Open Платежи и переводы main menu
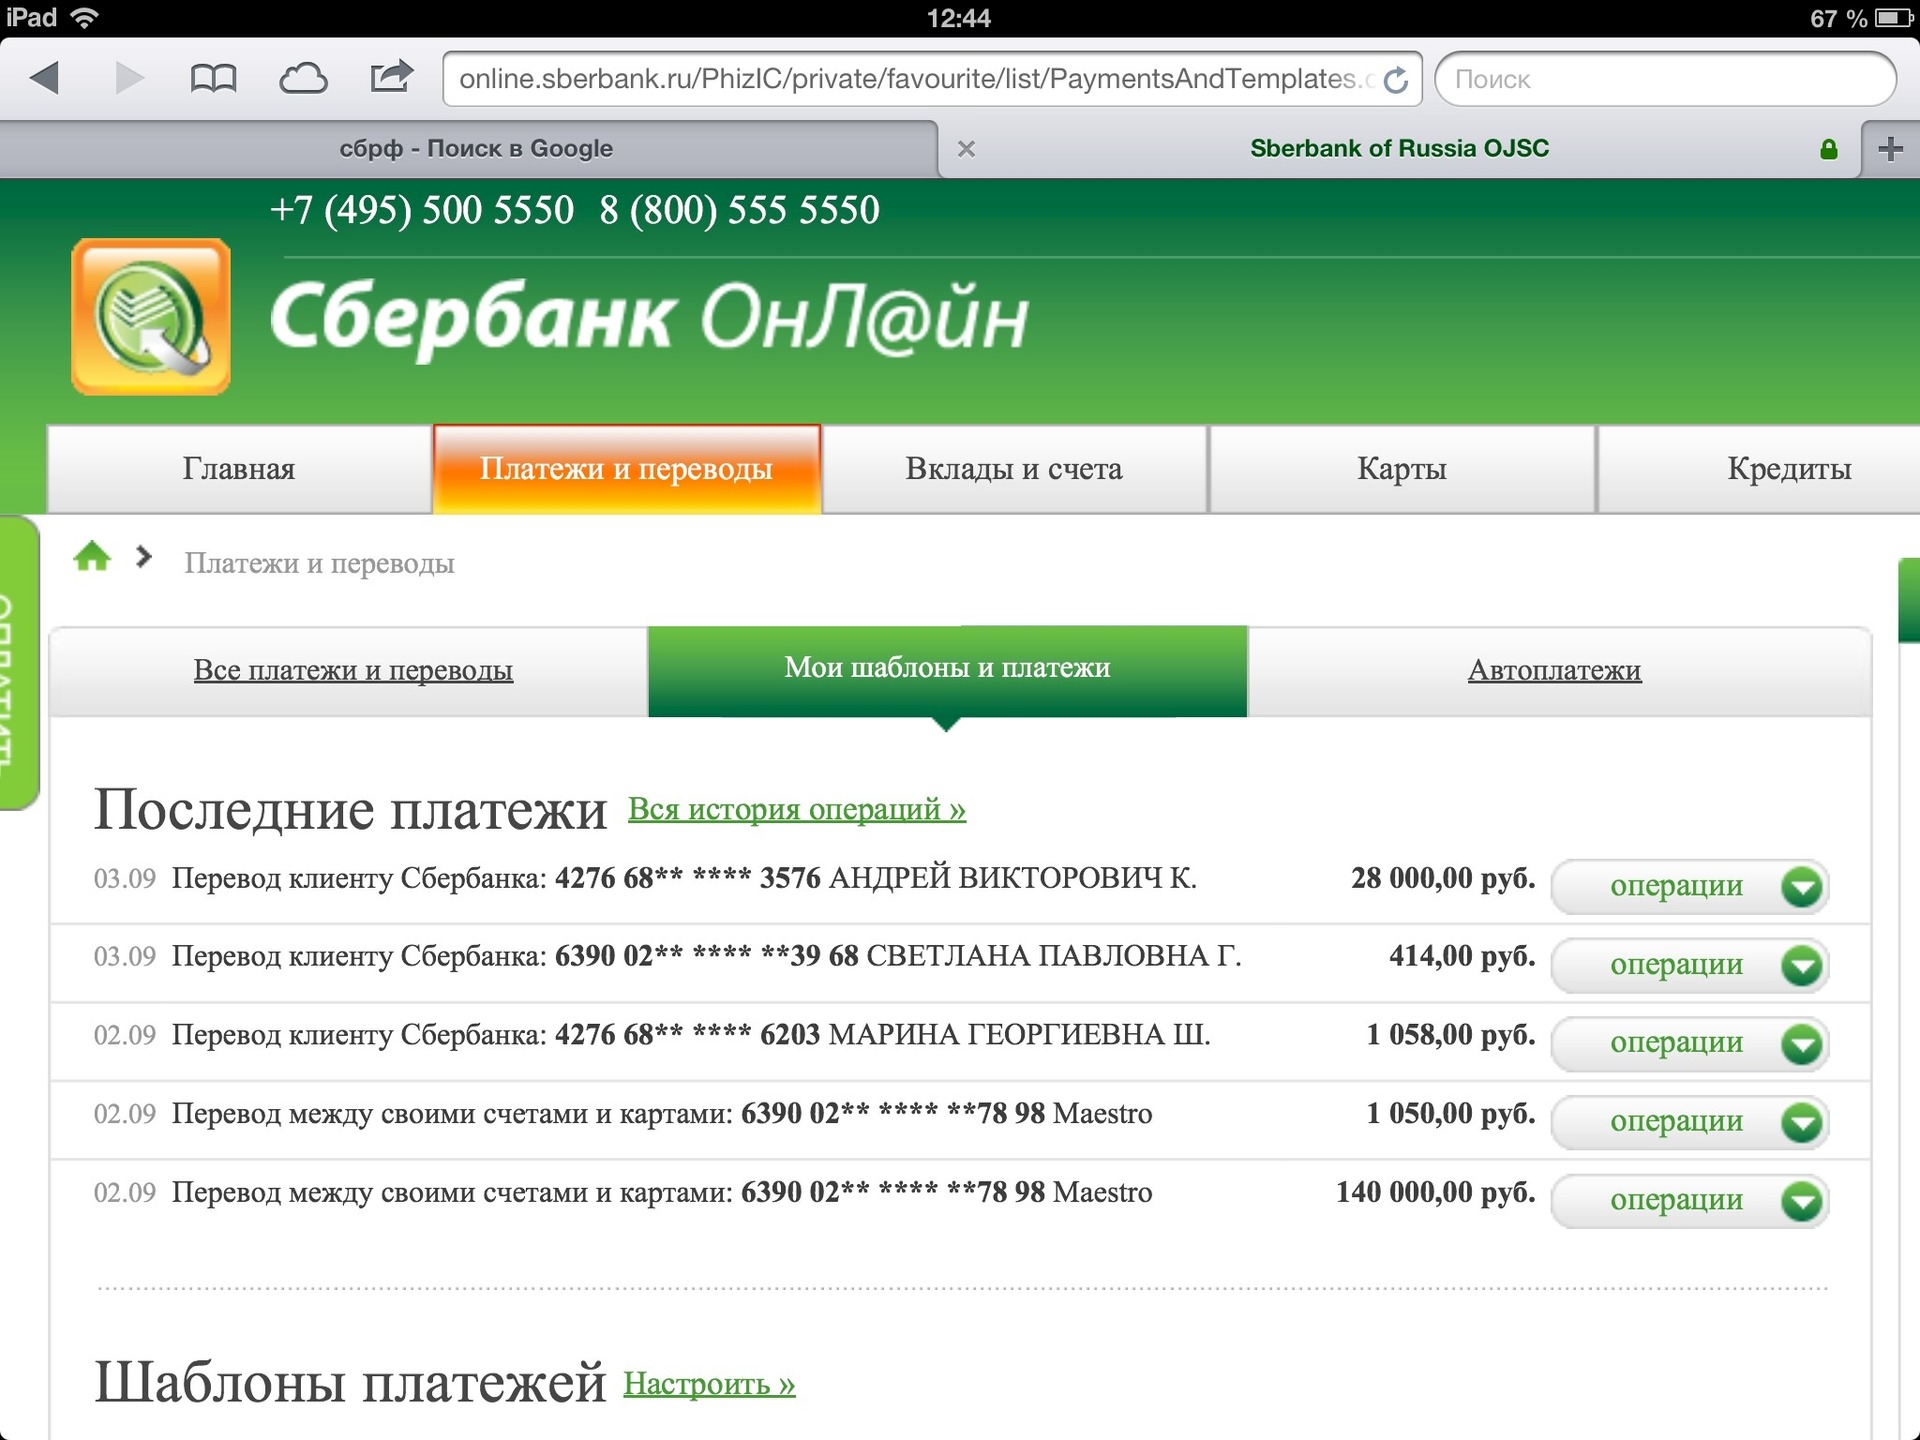 tap(627, 469)
